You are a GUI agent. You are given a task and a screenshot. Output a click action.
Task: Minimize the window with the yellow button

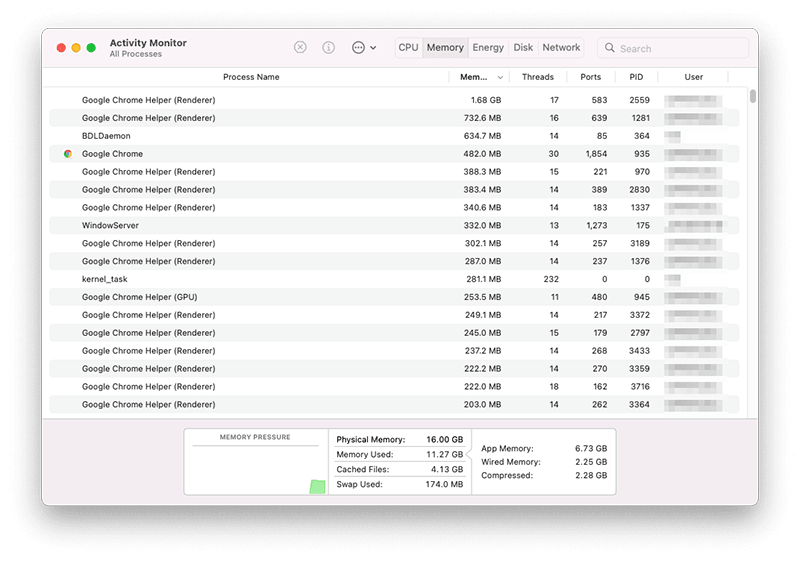[x=76, y=48]
